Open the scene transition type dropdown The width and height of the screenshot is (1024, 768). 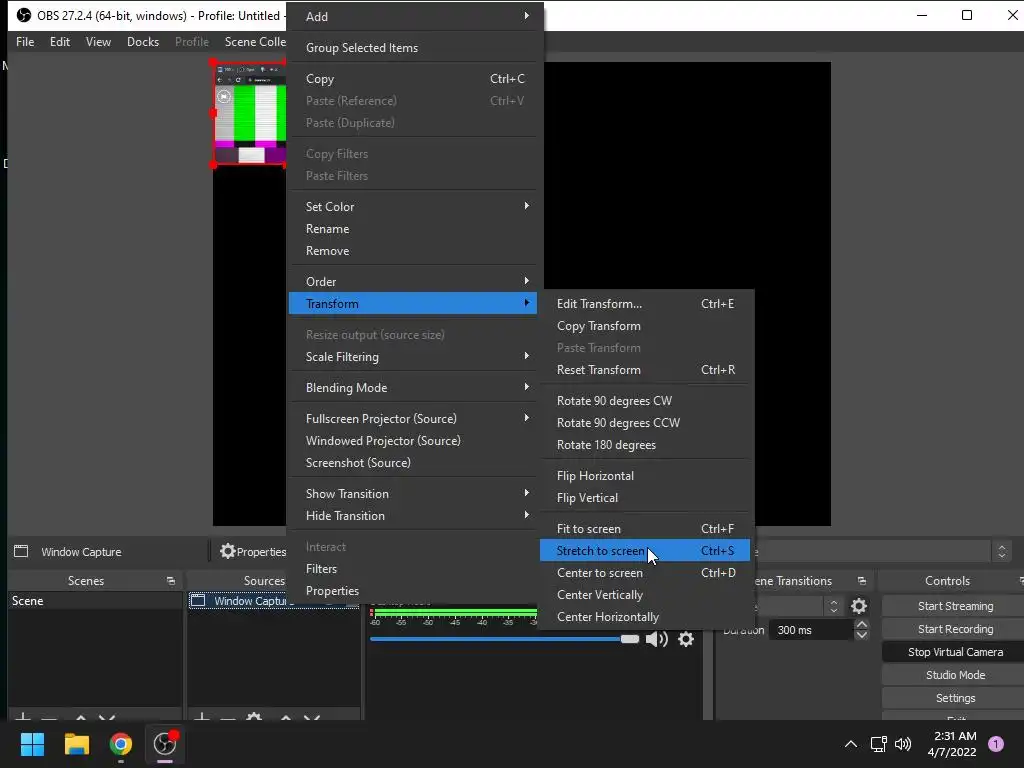pyautogui.click(x=833, y=606)
